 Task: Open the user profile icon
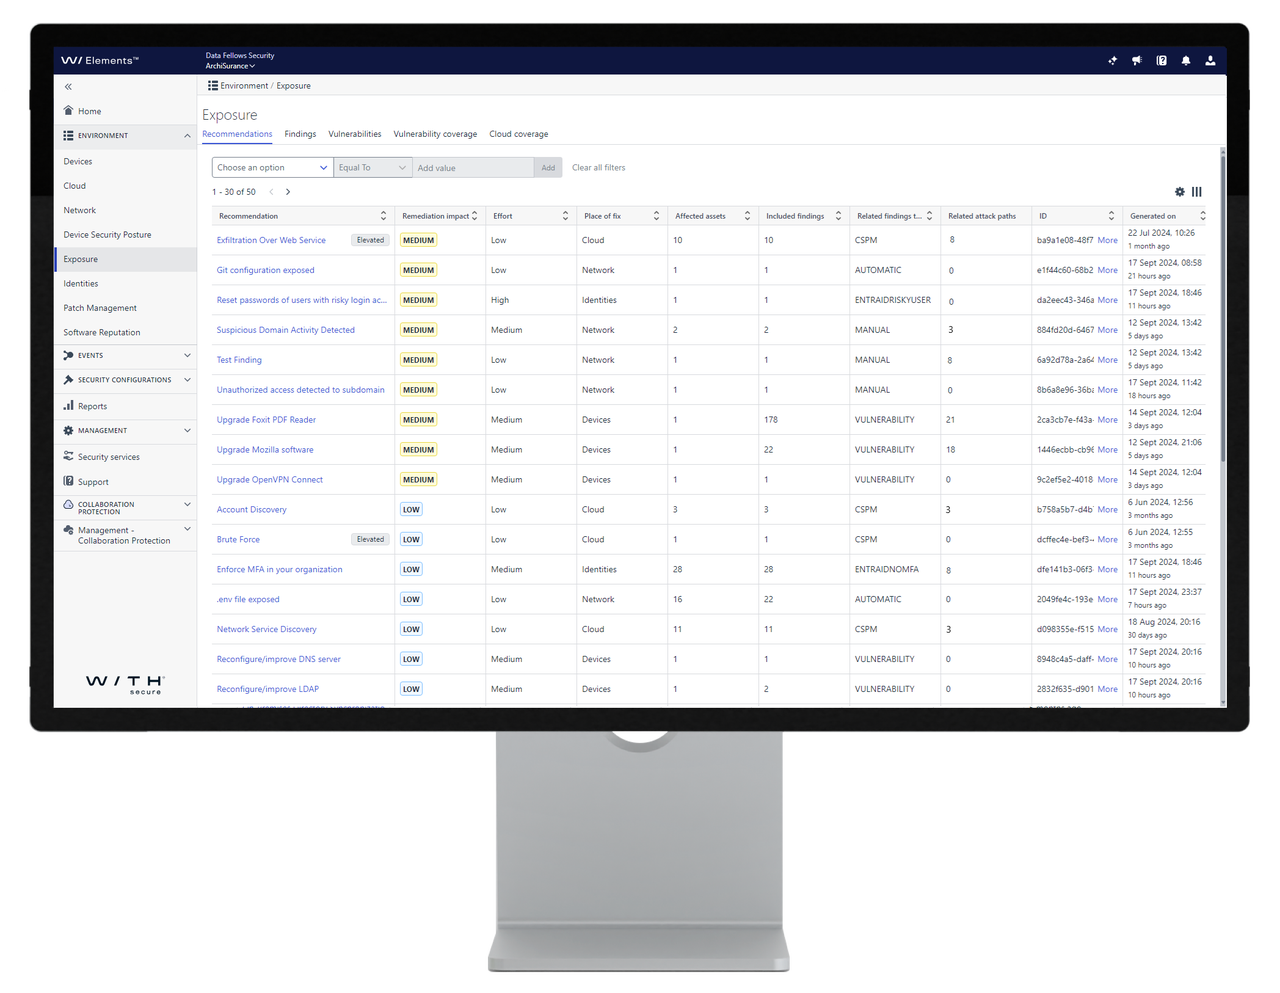tap(1210, 60)
